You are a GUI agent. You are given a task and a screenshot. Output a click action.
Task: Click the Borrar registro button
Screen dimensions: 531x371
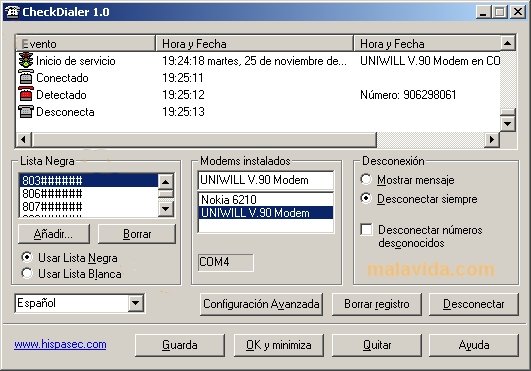click(377, 304)
